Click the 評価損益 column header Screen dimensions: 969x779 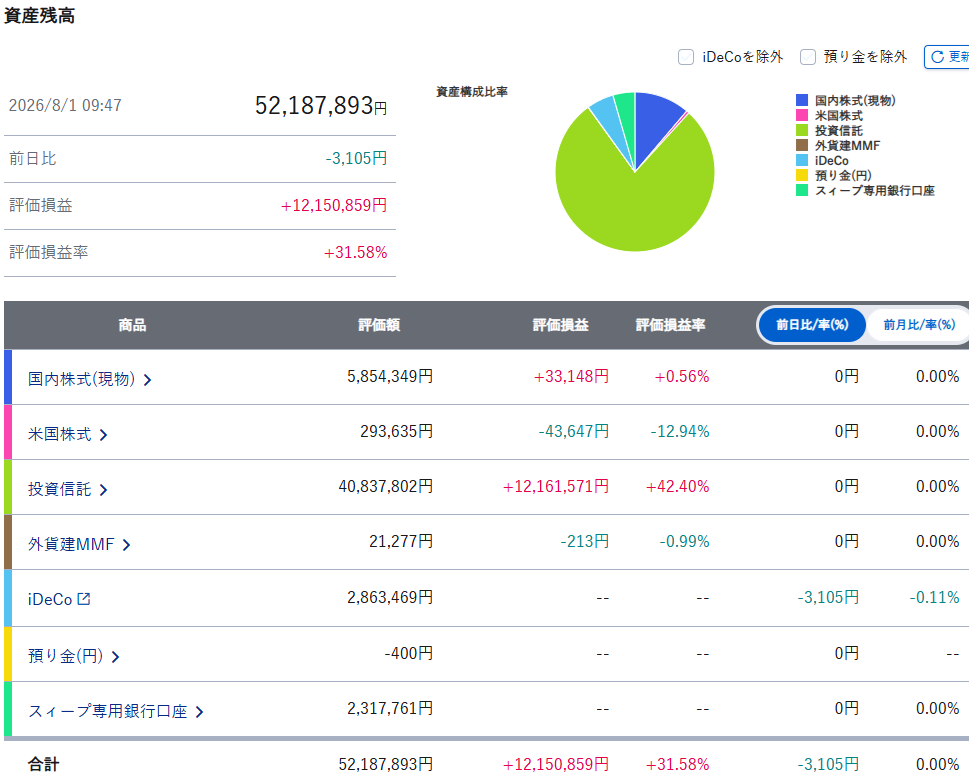[561, 325]
